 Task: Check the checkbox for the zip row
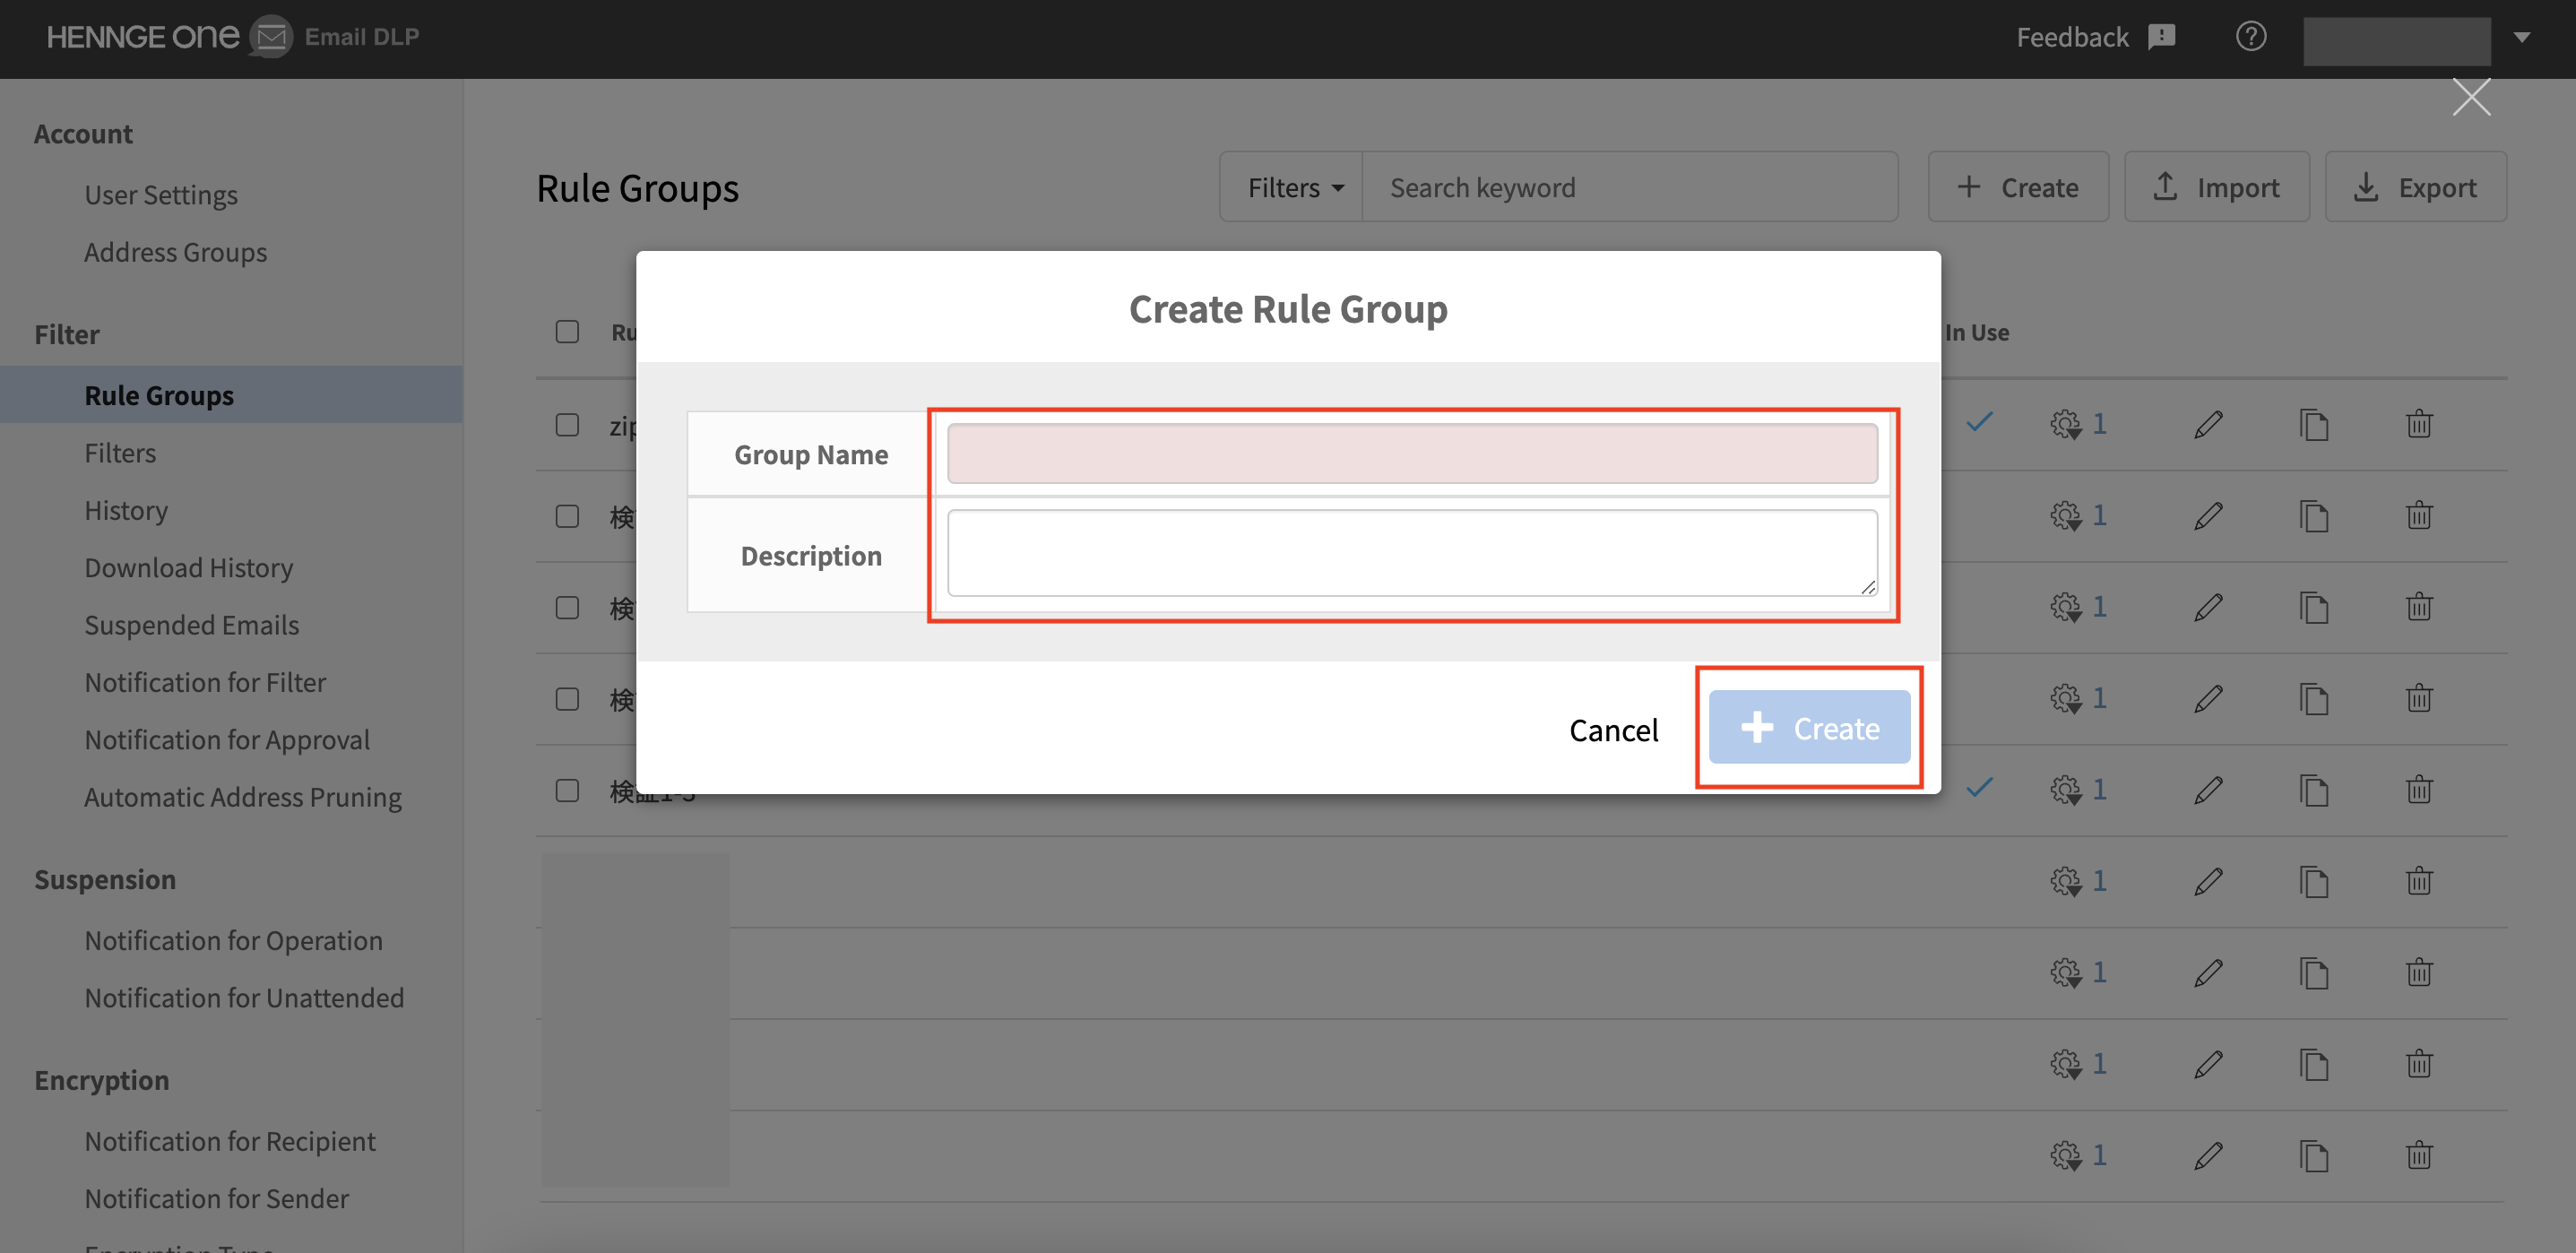pos(567,424)
